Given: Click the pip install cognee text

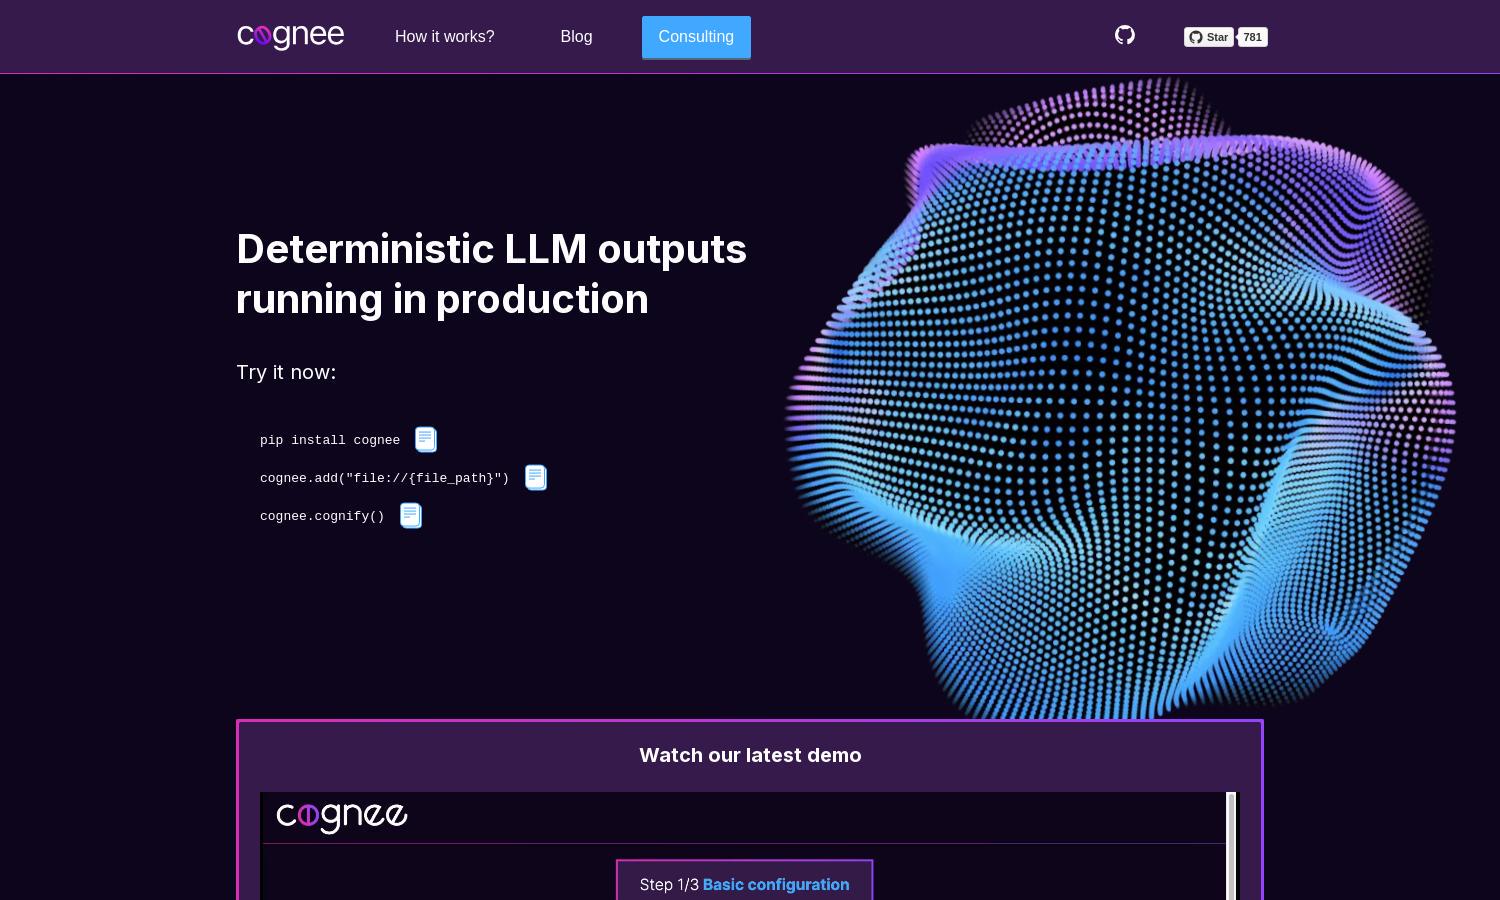Looking at the screenshot, I should pos(330,440).
